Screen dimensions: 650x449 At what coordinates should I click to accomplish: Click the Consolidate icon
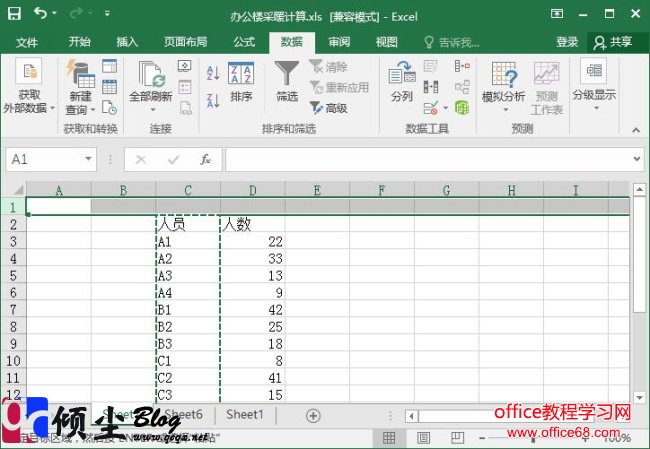(462, 66)
